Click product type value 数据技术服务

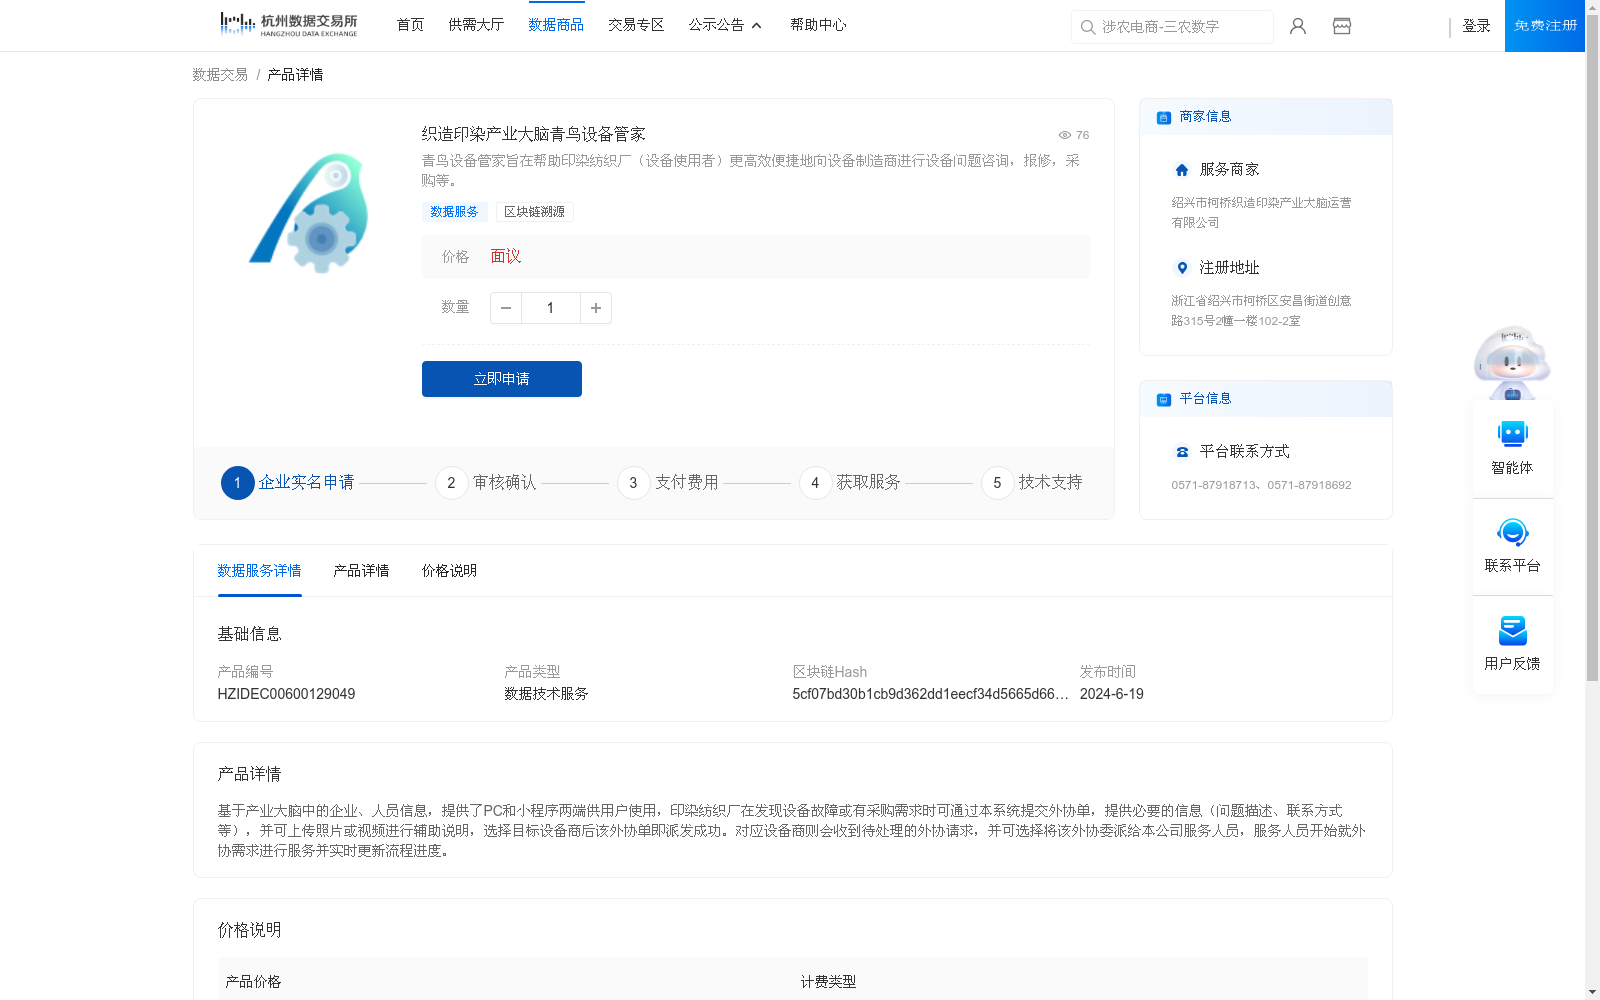546,694
